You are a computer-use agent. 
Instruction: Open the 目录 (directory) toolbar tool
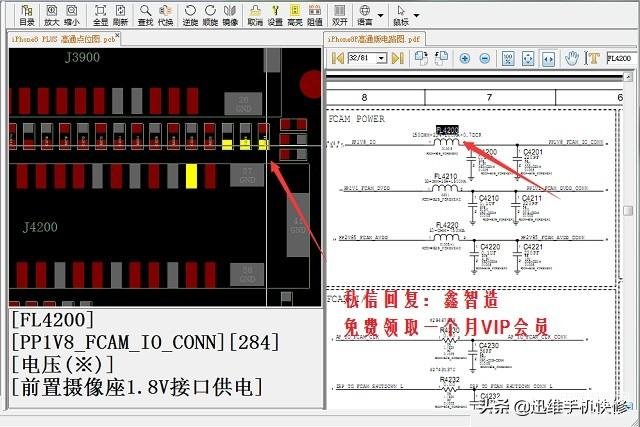(27, 16)
